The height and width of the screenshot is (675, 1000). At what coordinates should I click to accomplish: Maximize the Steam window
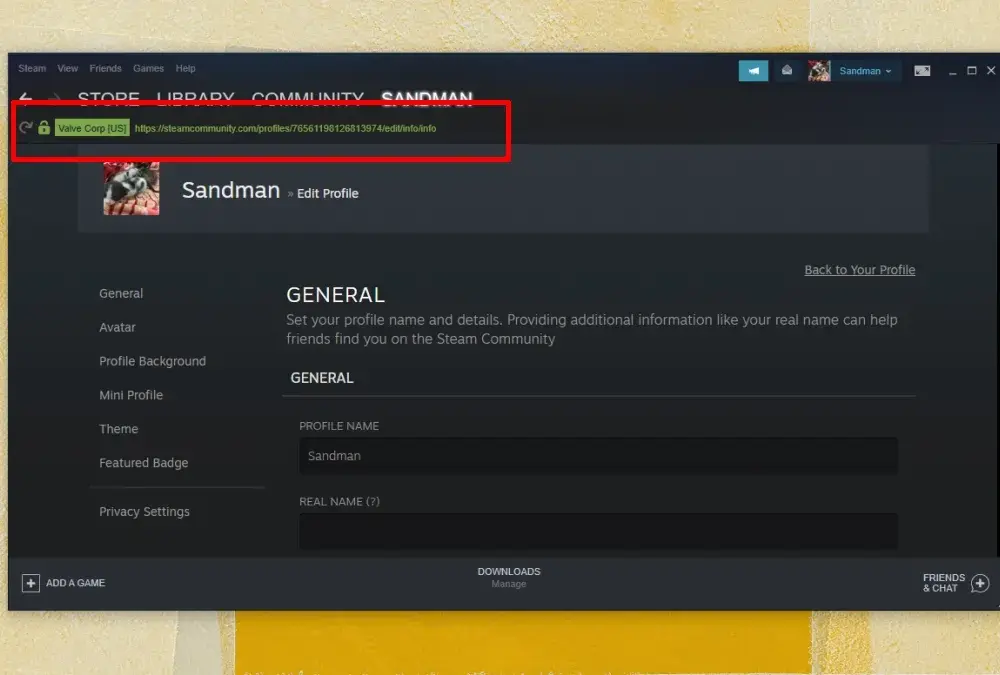pyautogui.click(x=971, y=71)
